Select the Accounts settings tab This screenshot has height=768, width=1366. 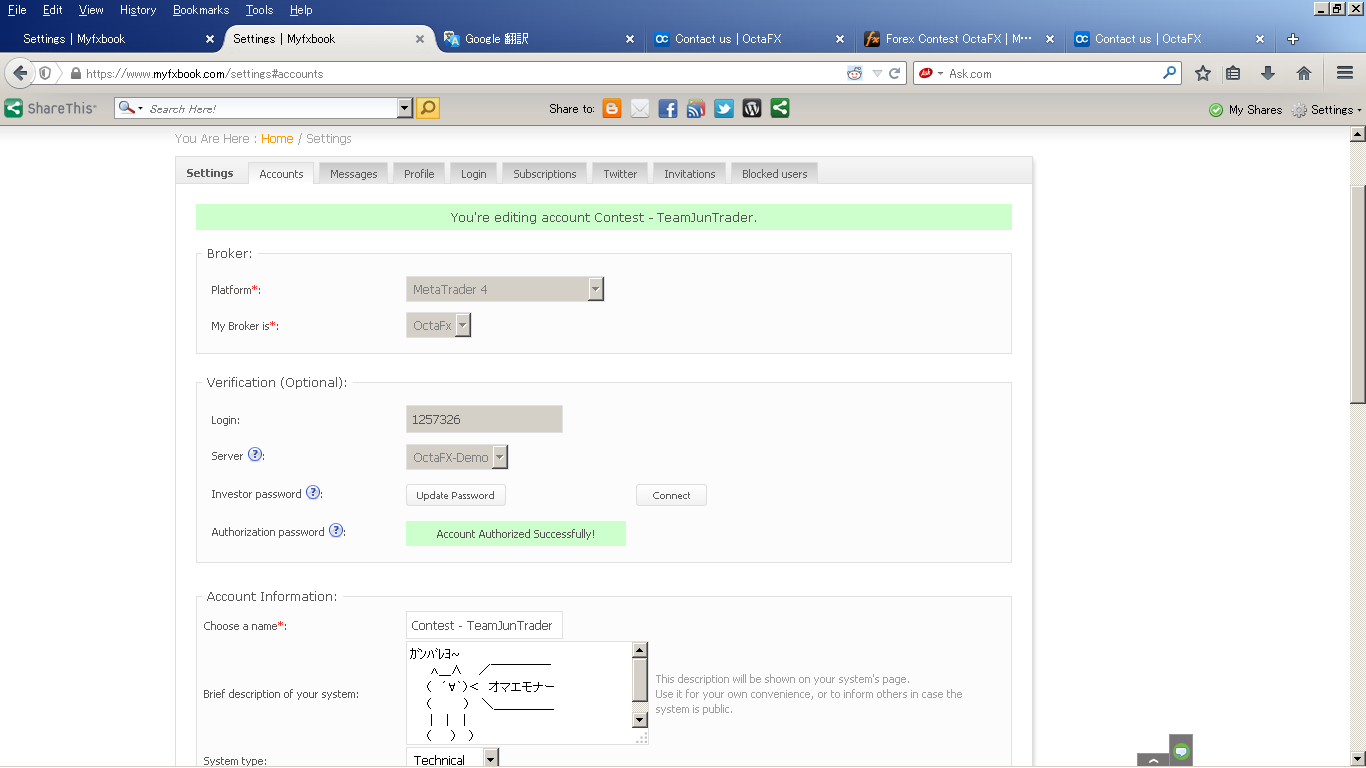tap(281, 173)
